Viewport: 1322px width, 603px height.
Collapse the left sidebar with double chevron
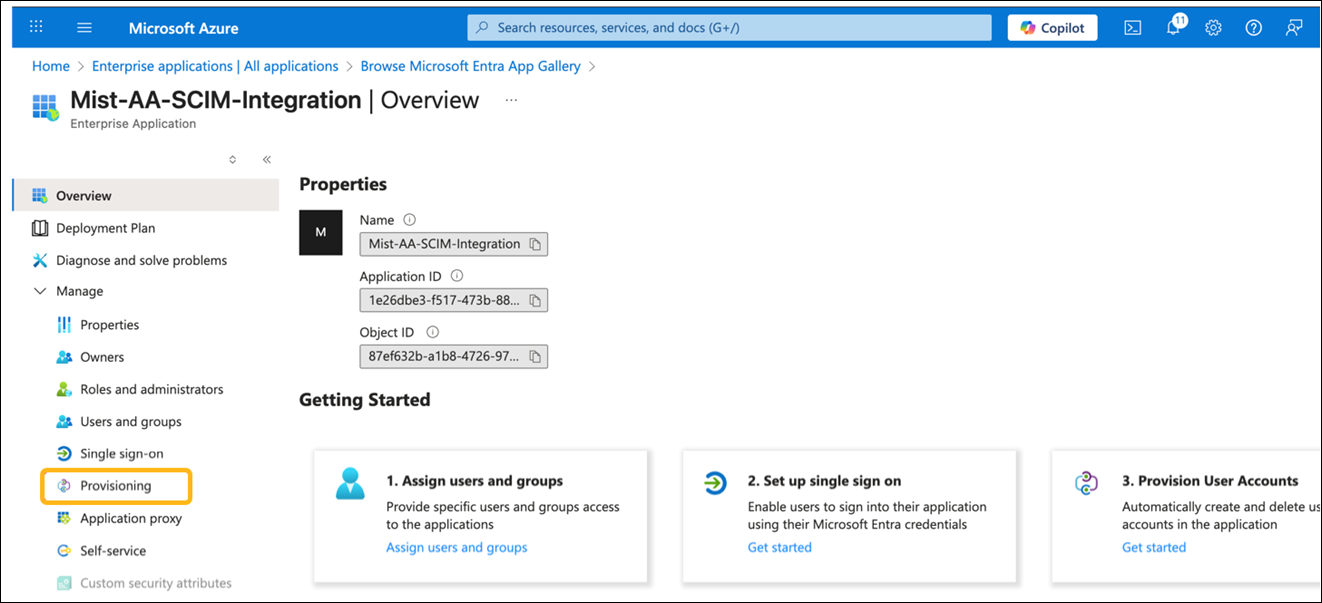coord(267,159)
